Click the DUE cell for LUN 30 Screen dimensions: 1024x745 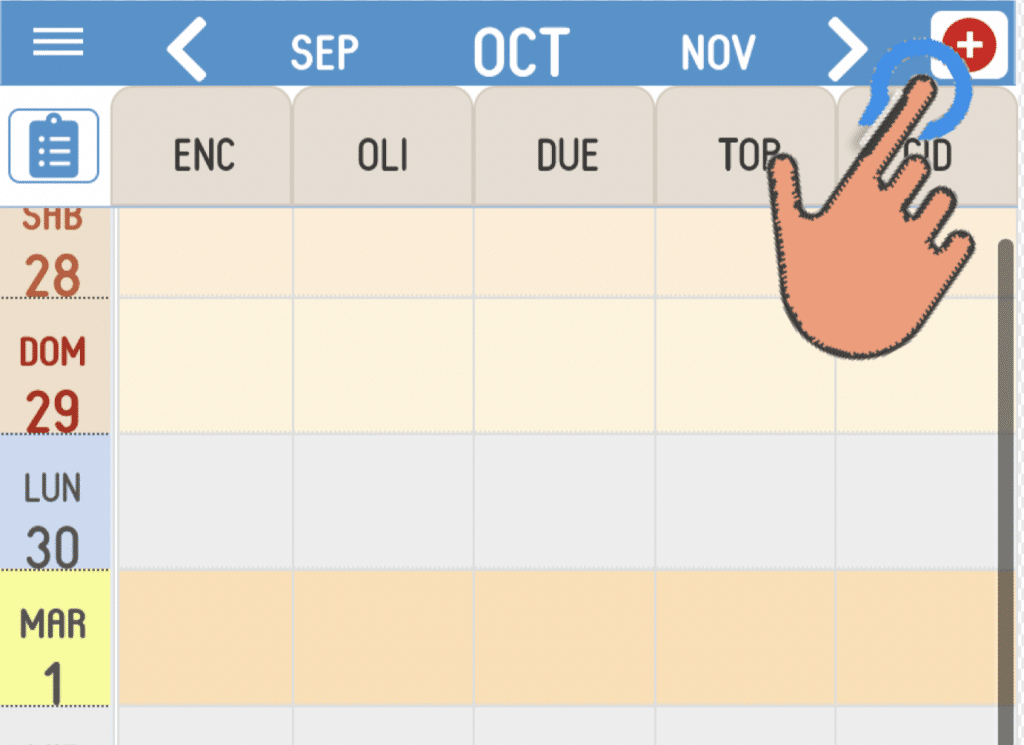564,501
